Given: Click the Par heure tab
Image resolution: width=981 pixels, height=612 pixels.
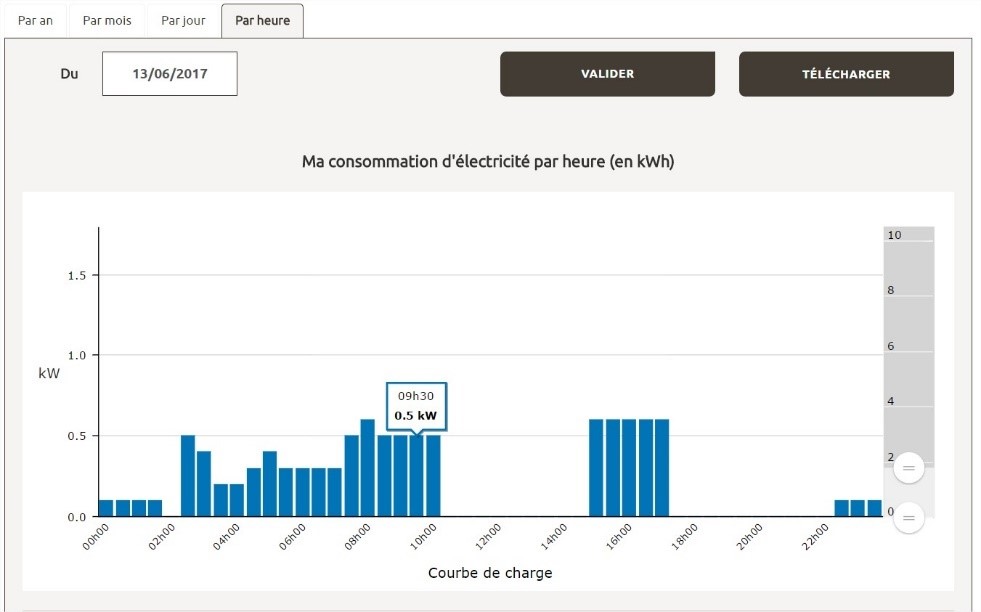Looking at the screenshot, I should pos(262,21).
